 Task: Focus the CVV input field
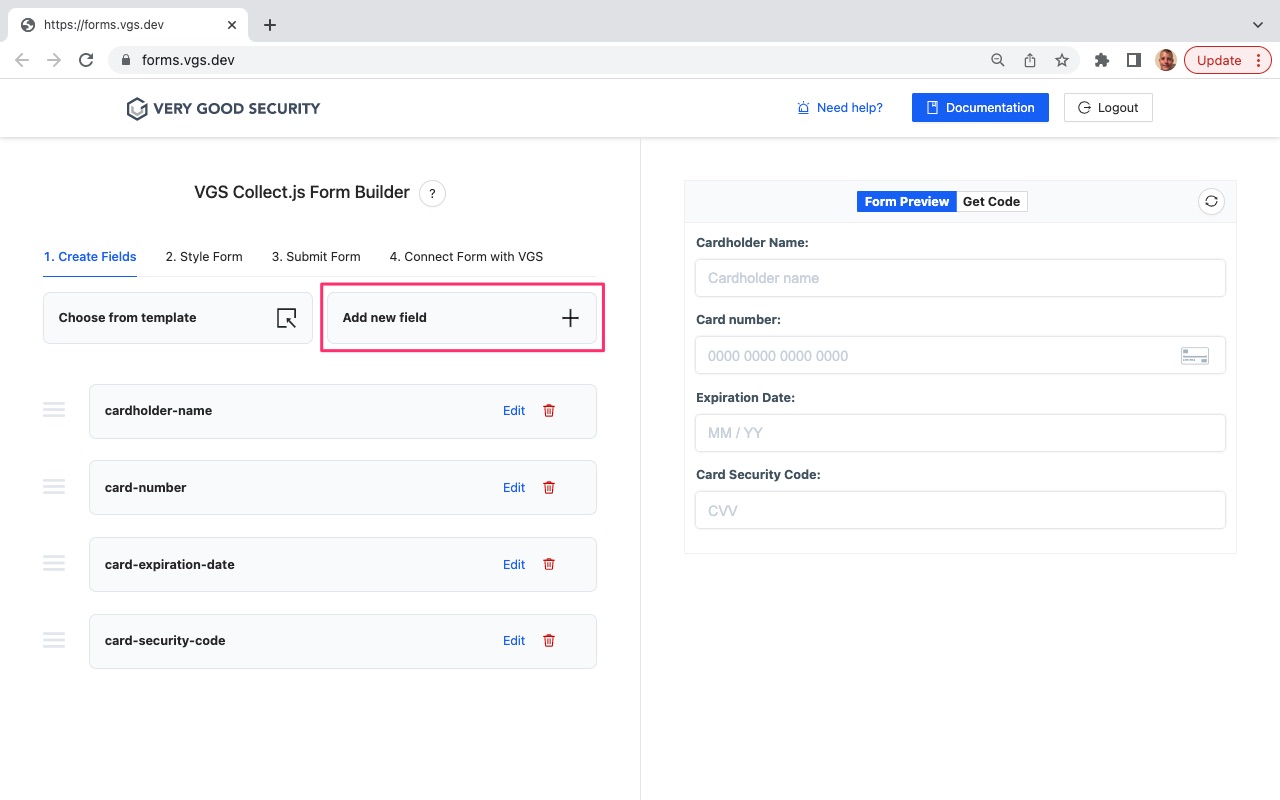(x=960, y=510)
